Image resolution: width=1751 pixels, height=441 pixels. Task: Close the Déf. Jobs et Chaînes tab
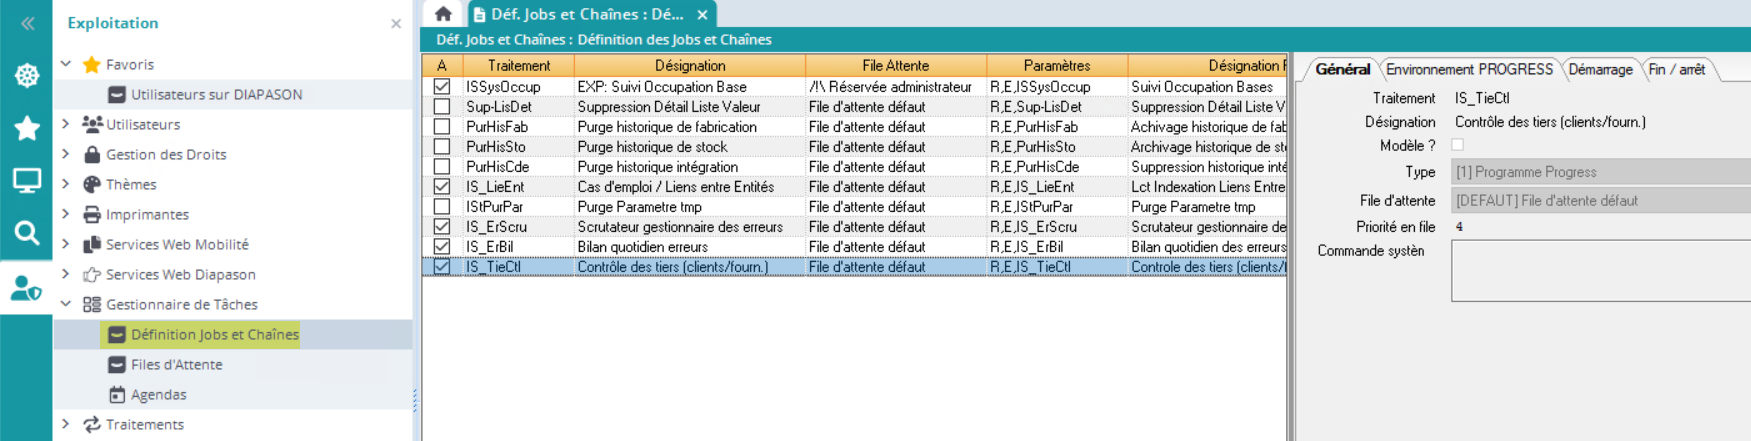pos(703,14)
